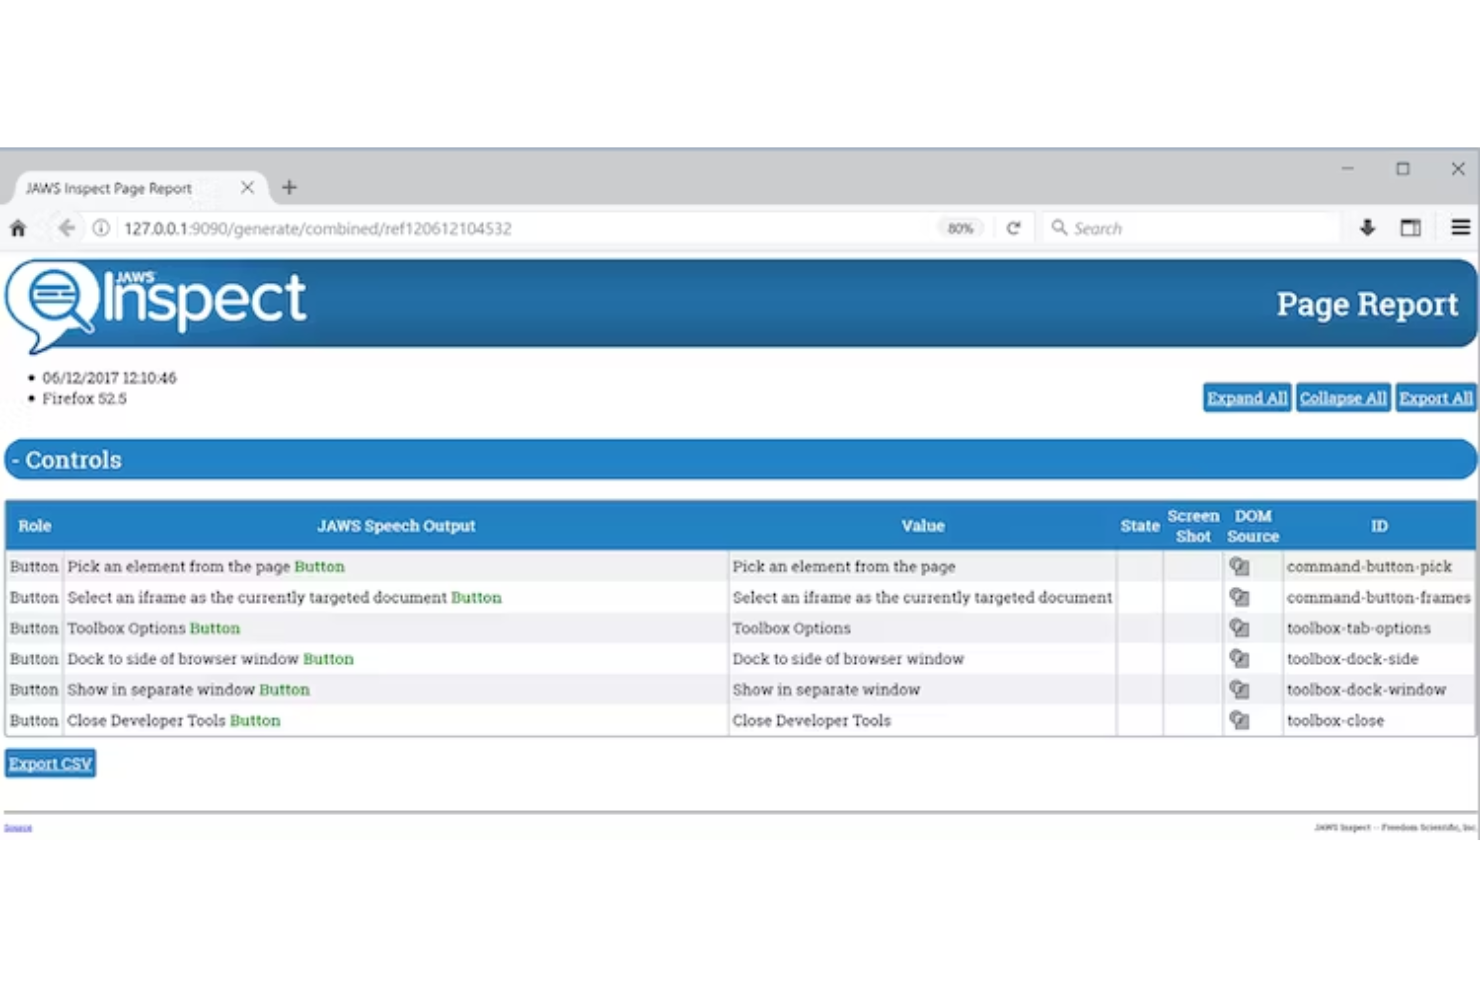Select 'Close Developer Tools Button' speech cell
Image resolution: width=1480 pixels, height=987 pixels.
pos(396,720)
